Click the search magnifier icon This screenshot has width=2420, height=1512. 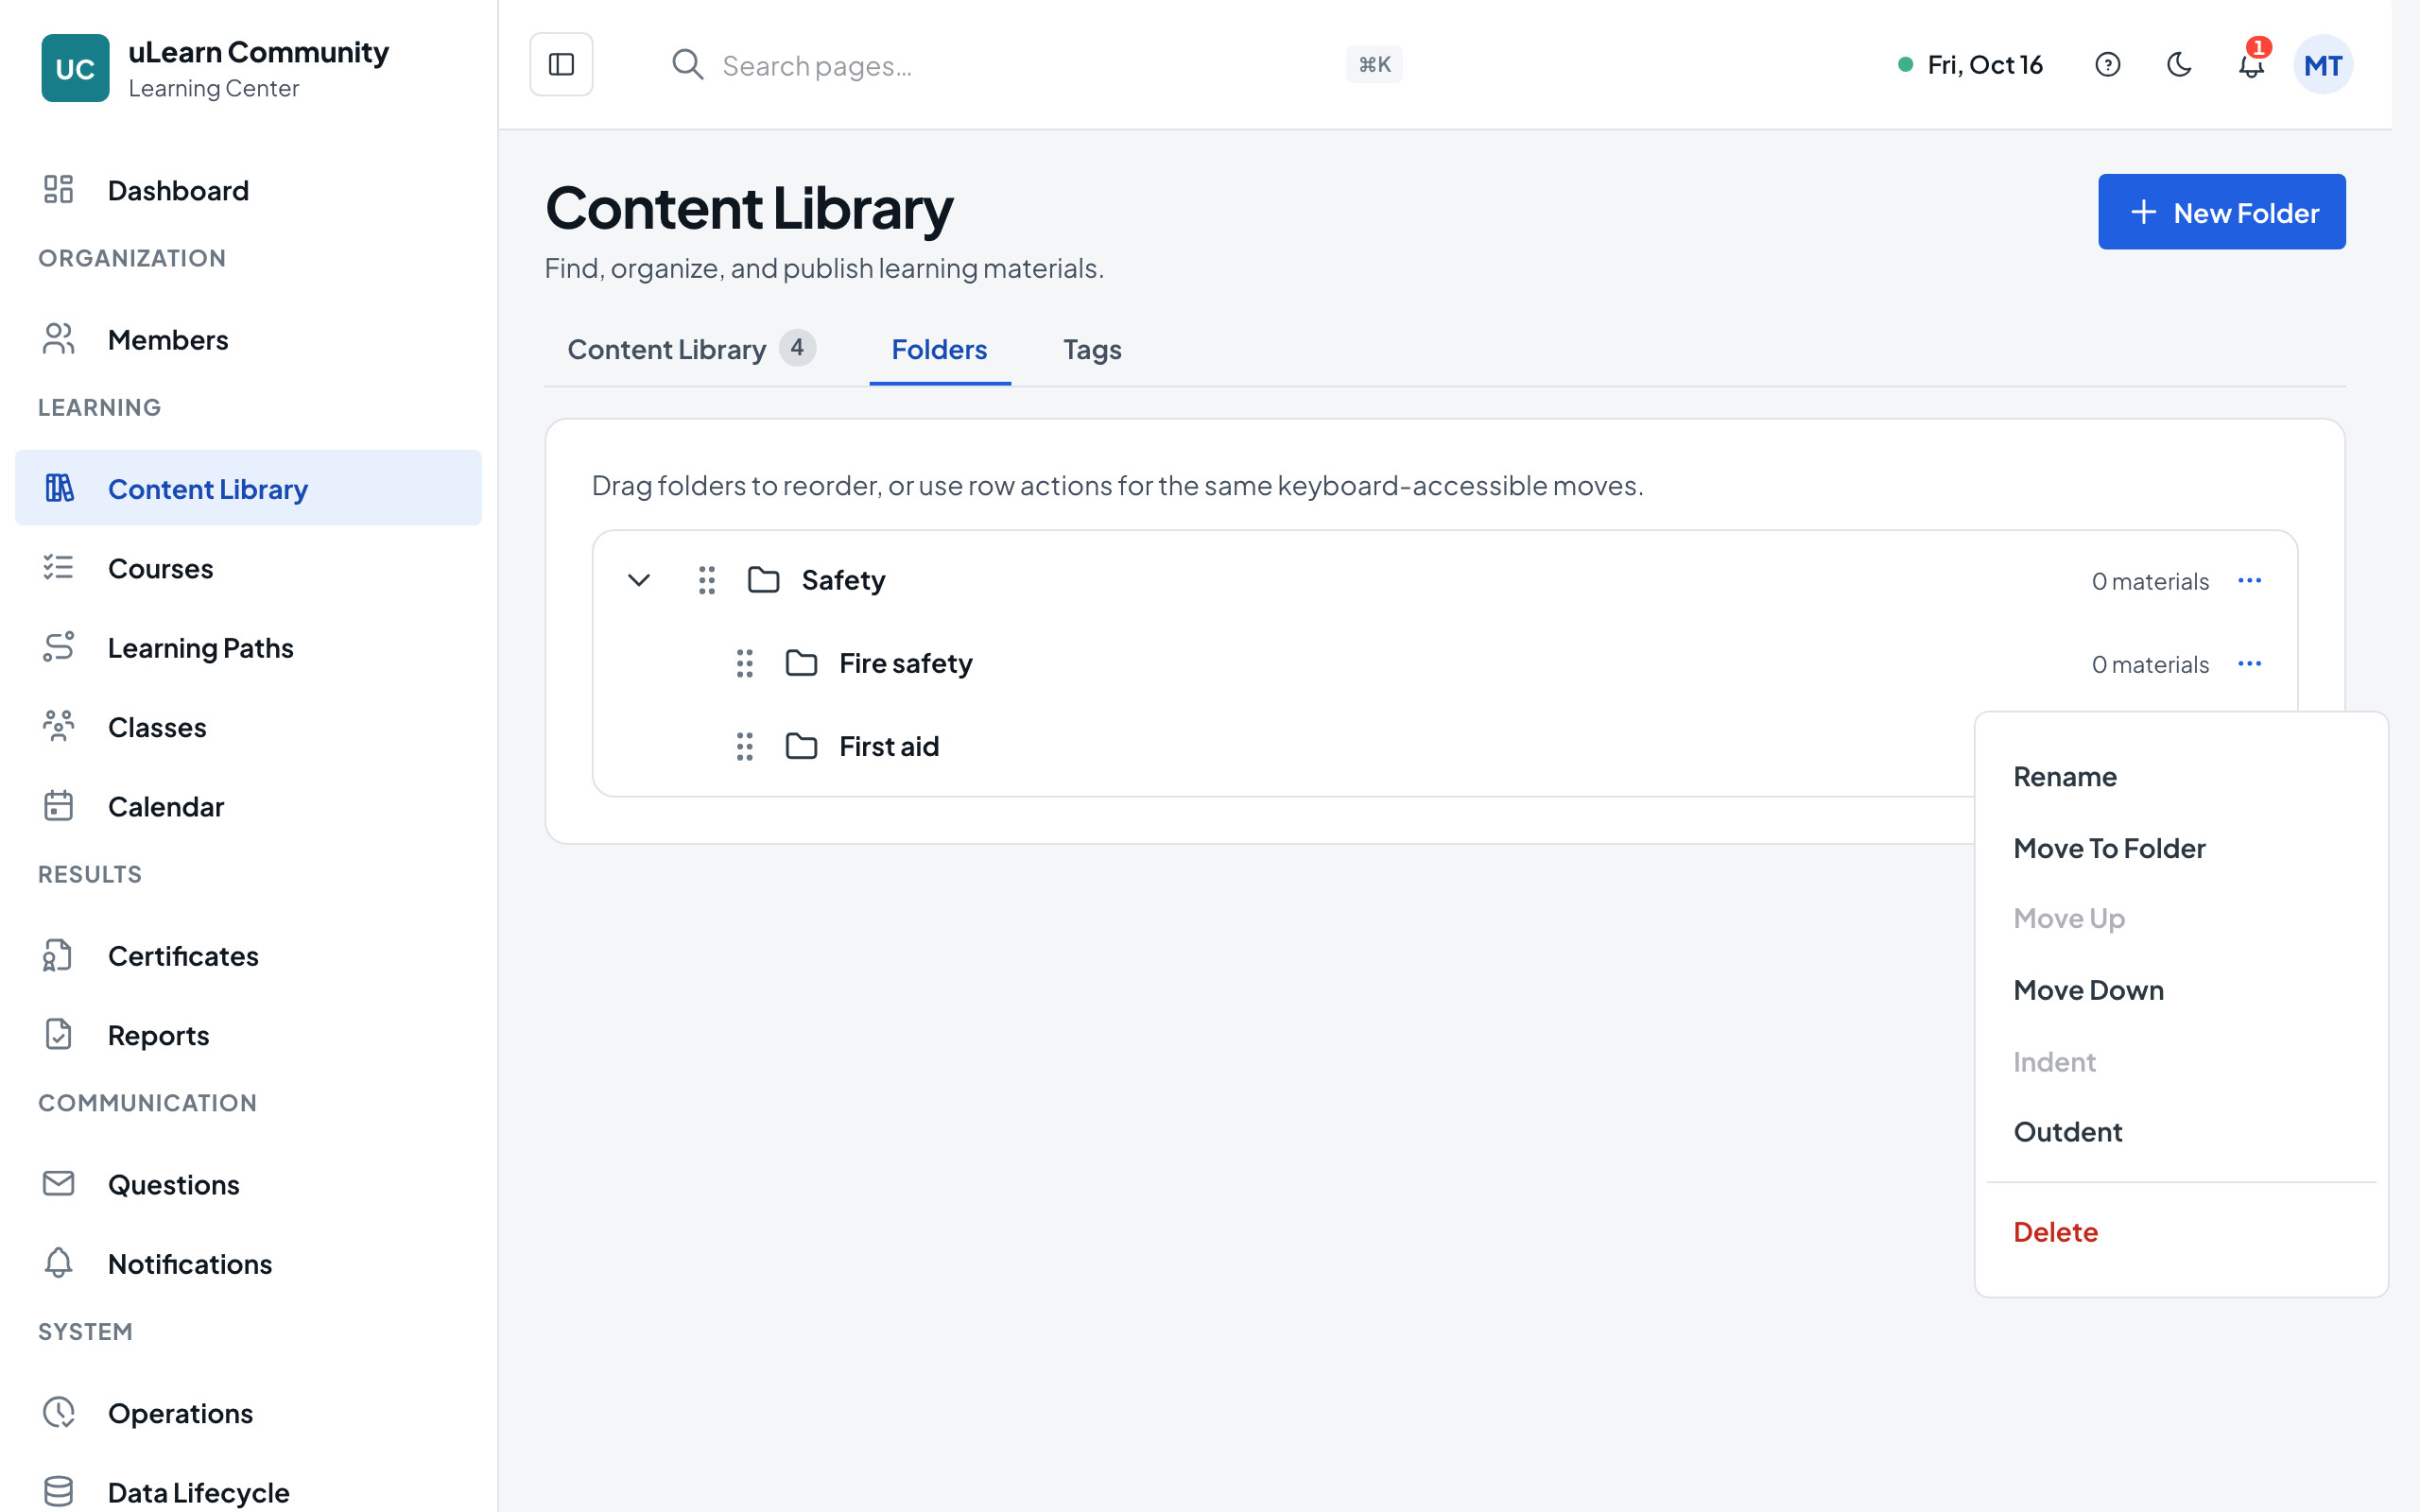tap(687, 65)
